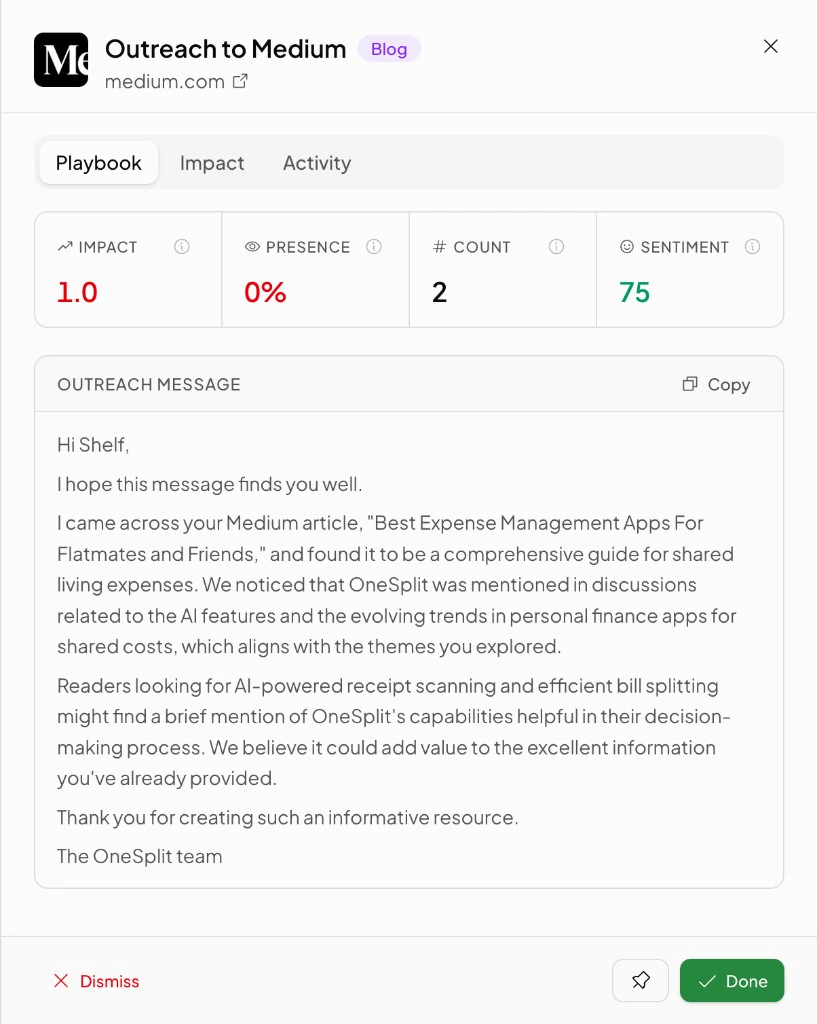Click the signature 'The OneSplit team'
The image size is (817, 1024).
coord(140,856)
